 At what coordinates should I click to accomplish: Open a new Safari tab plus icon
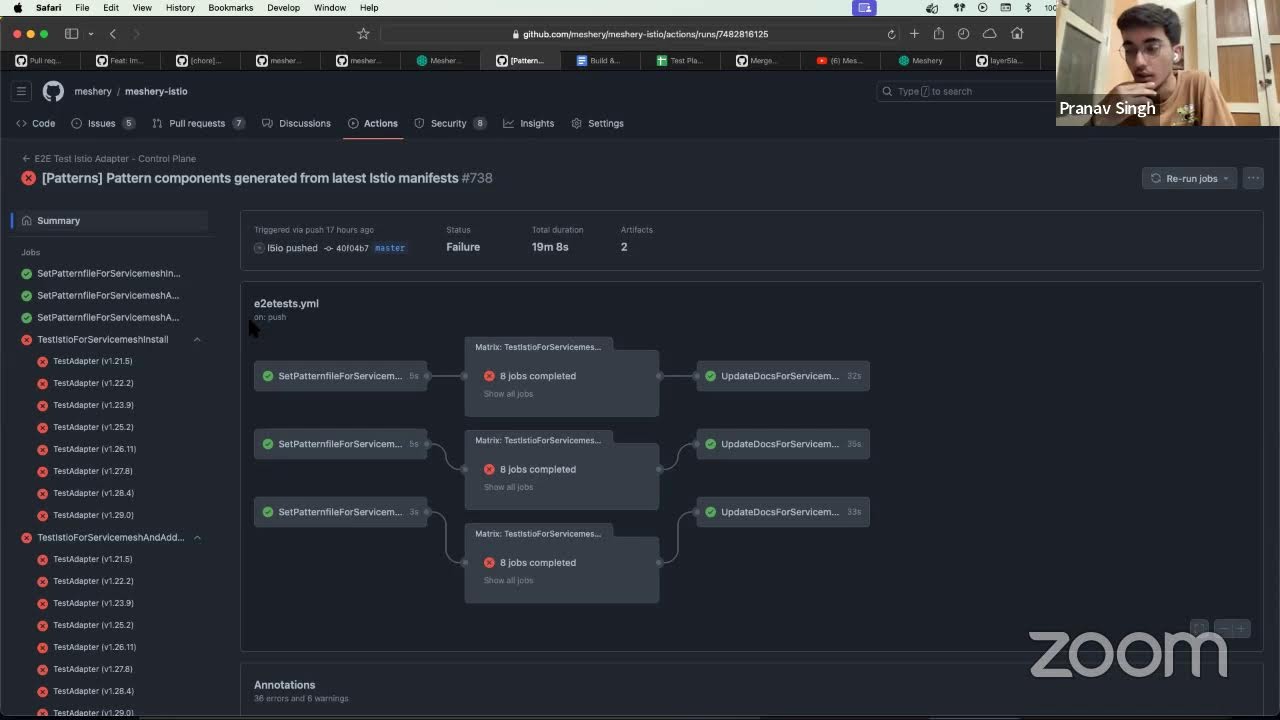point(914,33)
